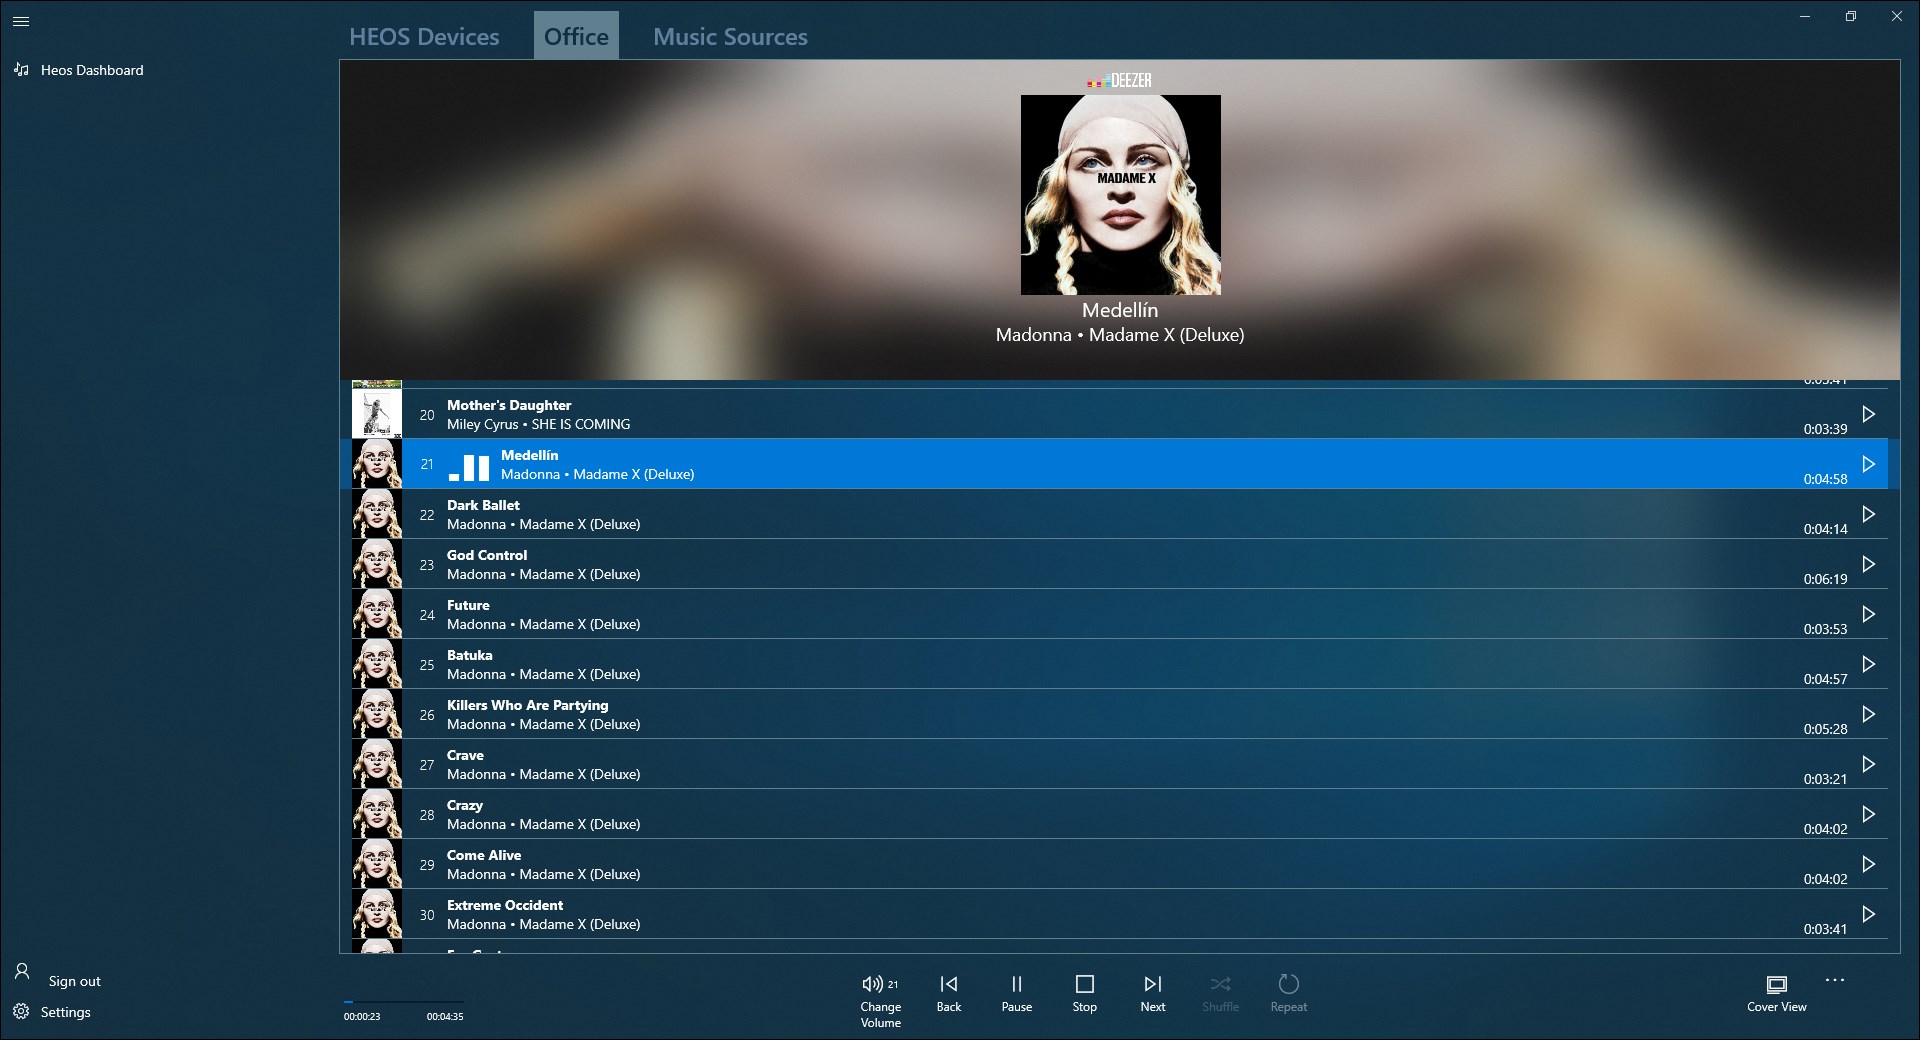
Task: Click duration 0:05:28 of Killers Who Are Partying
Action: [1825, 729]
